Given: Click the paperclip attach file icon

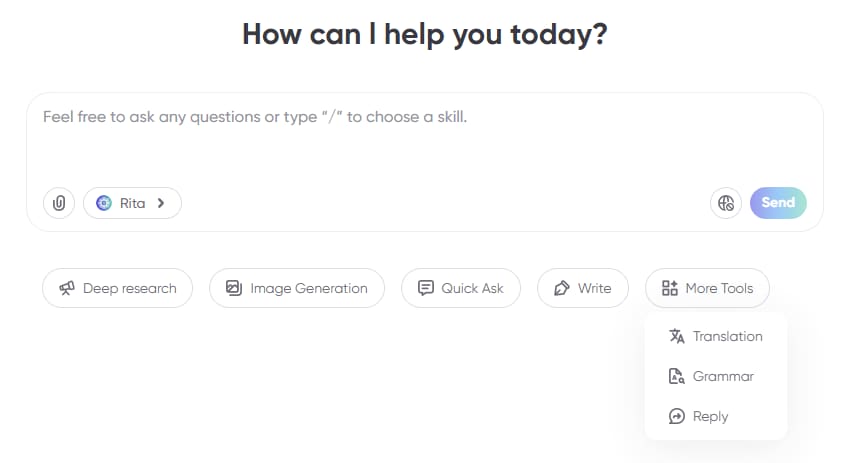Looking at the screenshot, I should tap(59, 203).
